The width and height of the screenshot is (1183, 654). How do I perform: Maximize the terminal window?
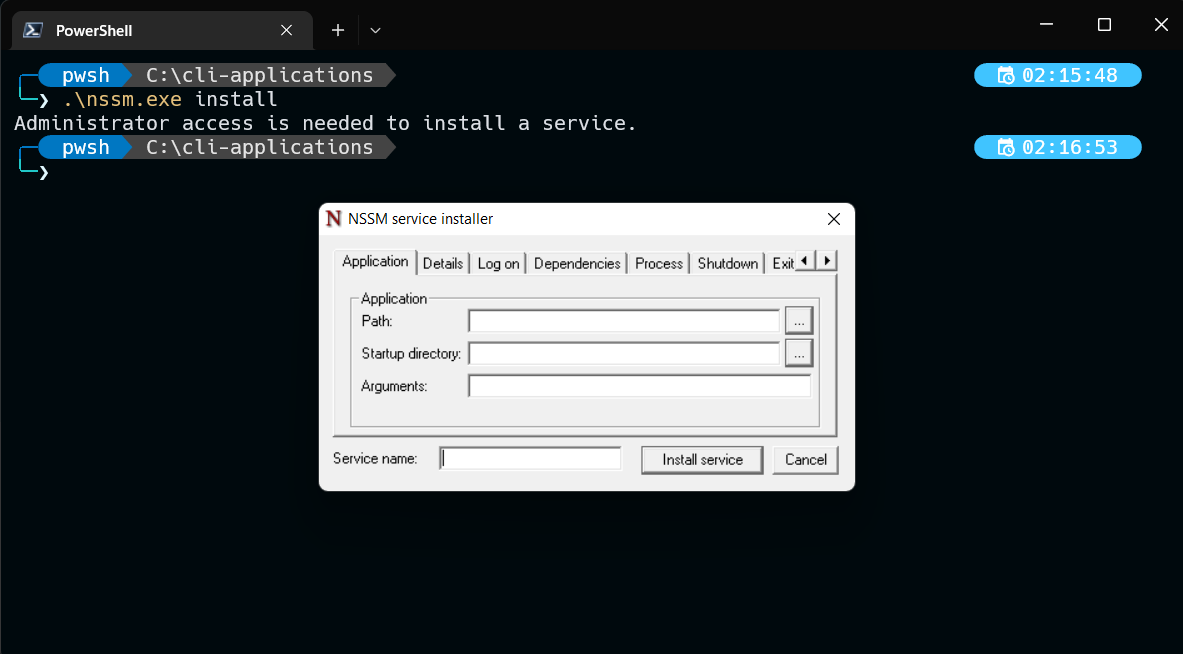point(1104,25)
